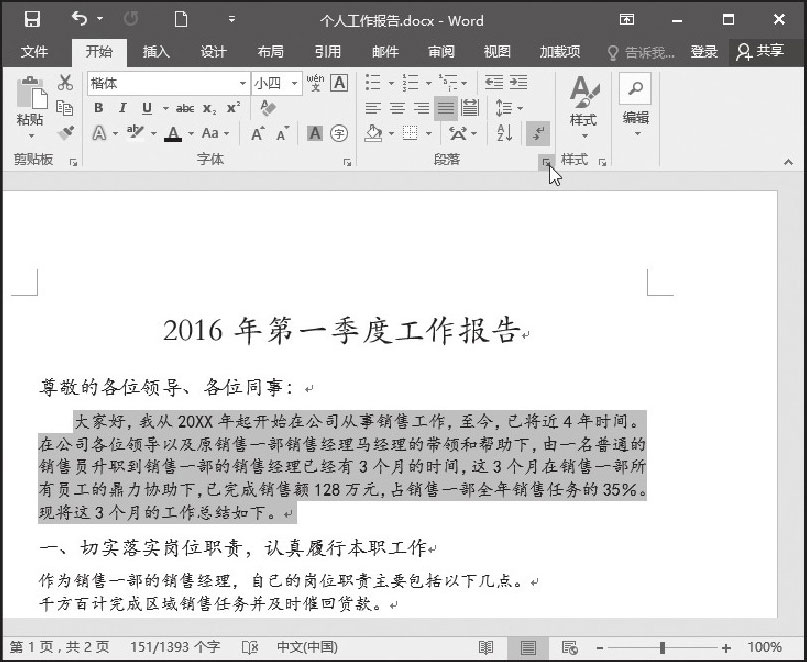
Task: Open the paragraph dialog launcher in 段落 group
Action: click(546, 163)
